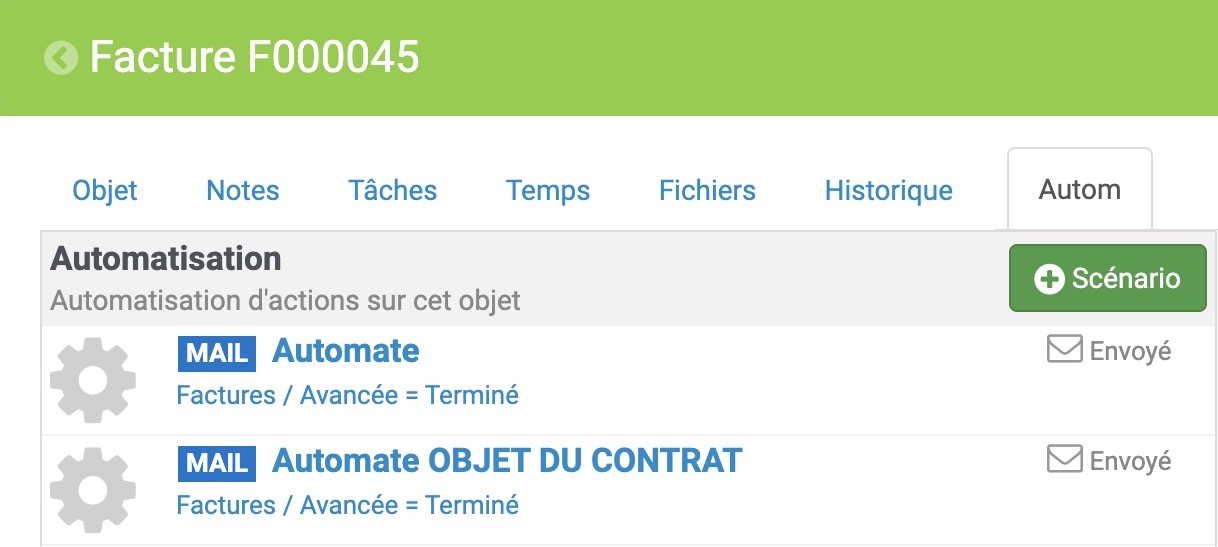
Task: Click Factures / Avancée = Terminé under Automate
Action: [348, 395]
